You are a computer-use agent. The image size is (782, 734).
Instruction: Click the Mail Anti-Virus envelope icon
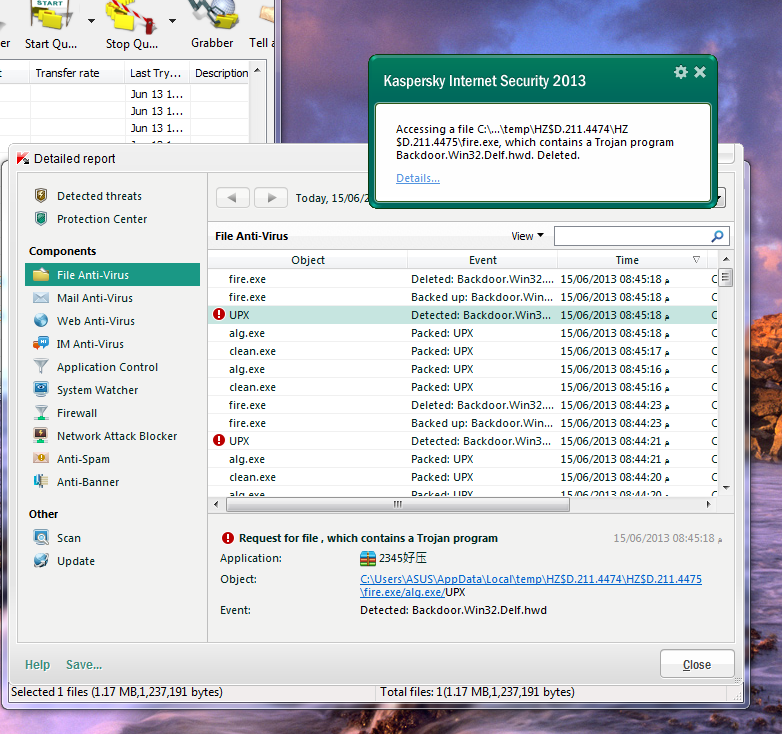[41, 298]
